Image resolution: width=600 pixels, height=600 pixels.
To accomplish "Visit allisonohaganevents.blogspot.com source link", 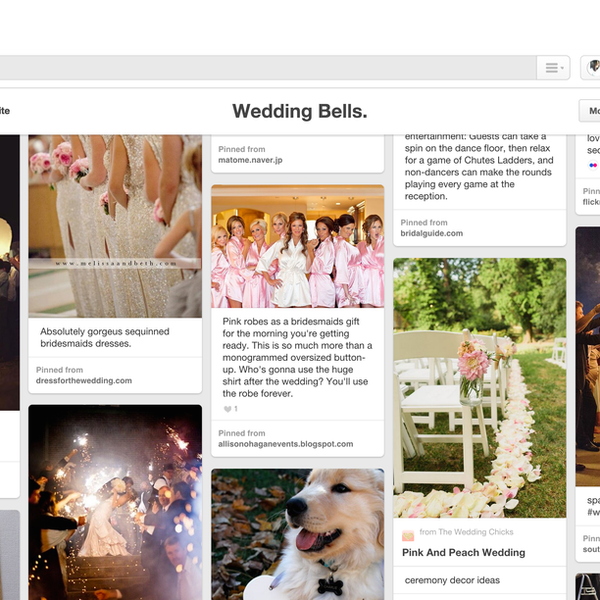I will [x=285, y=444].
